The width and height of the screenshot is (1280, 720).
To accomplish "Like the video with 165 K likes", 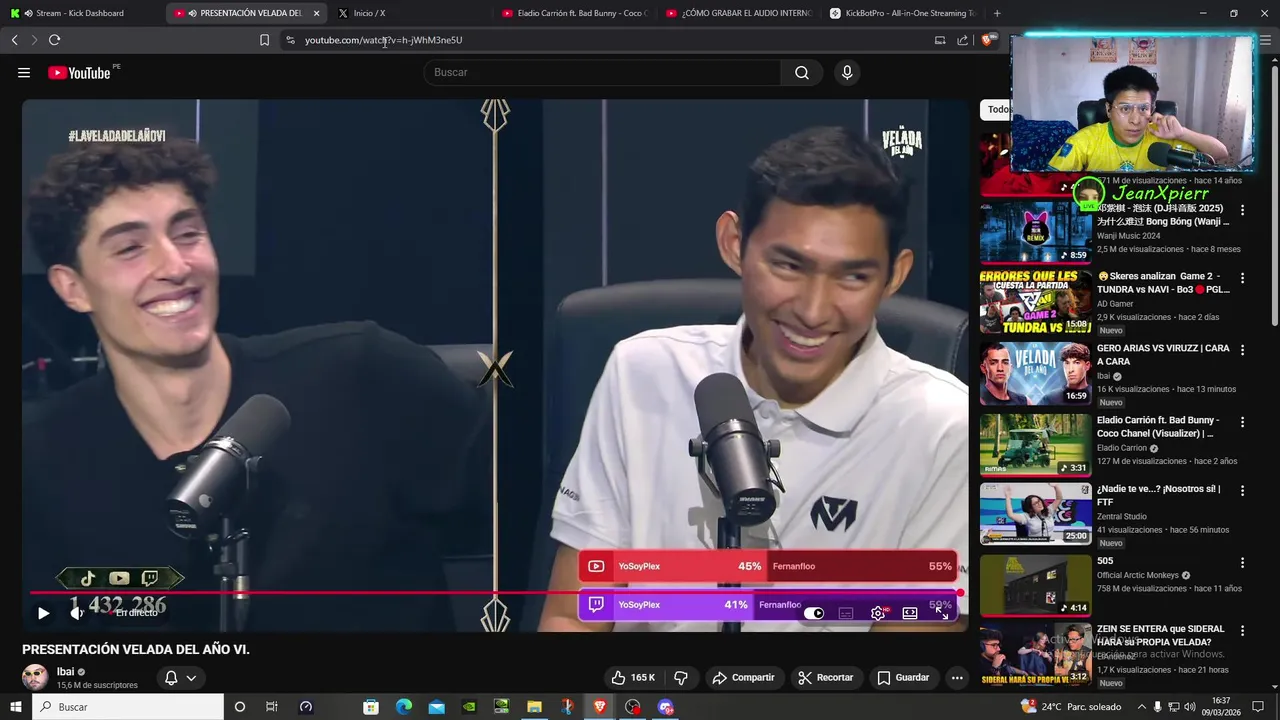I will tap(633, 678).
